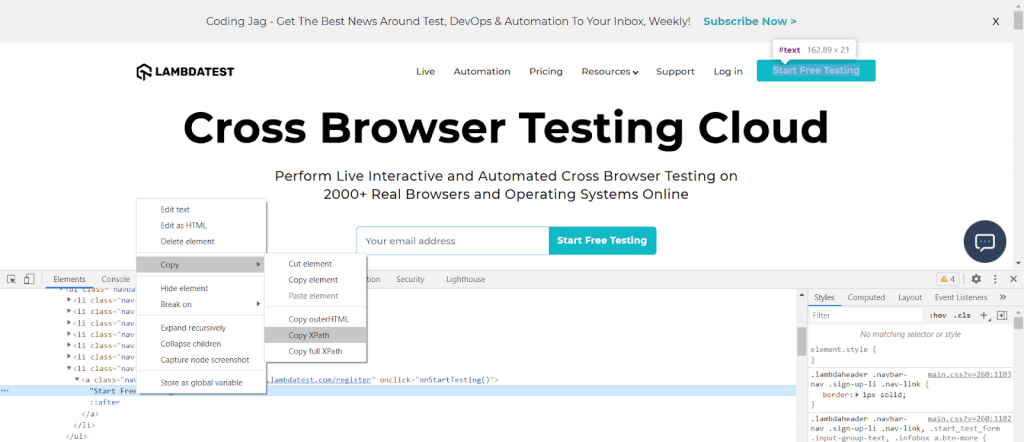Choose Expand recursively

click(x=200, y=328)
